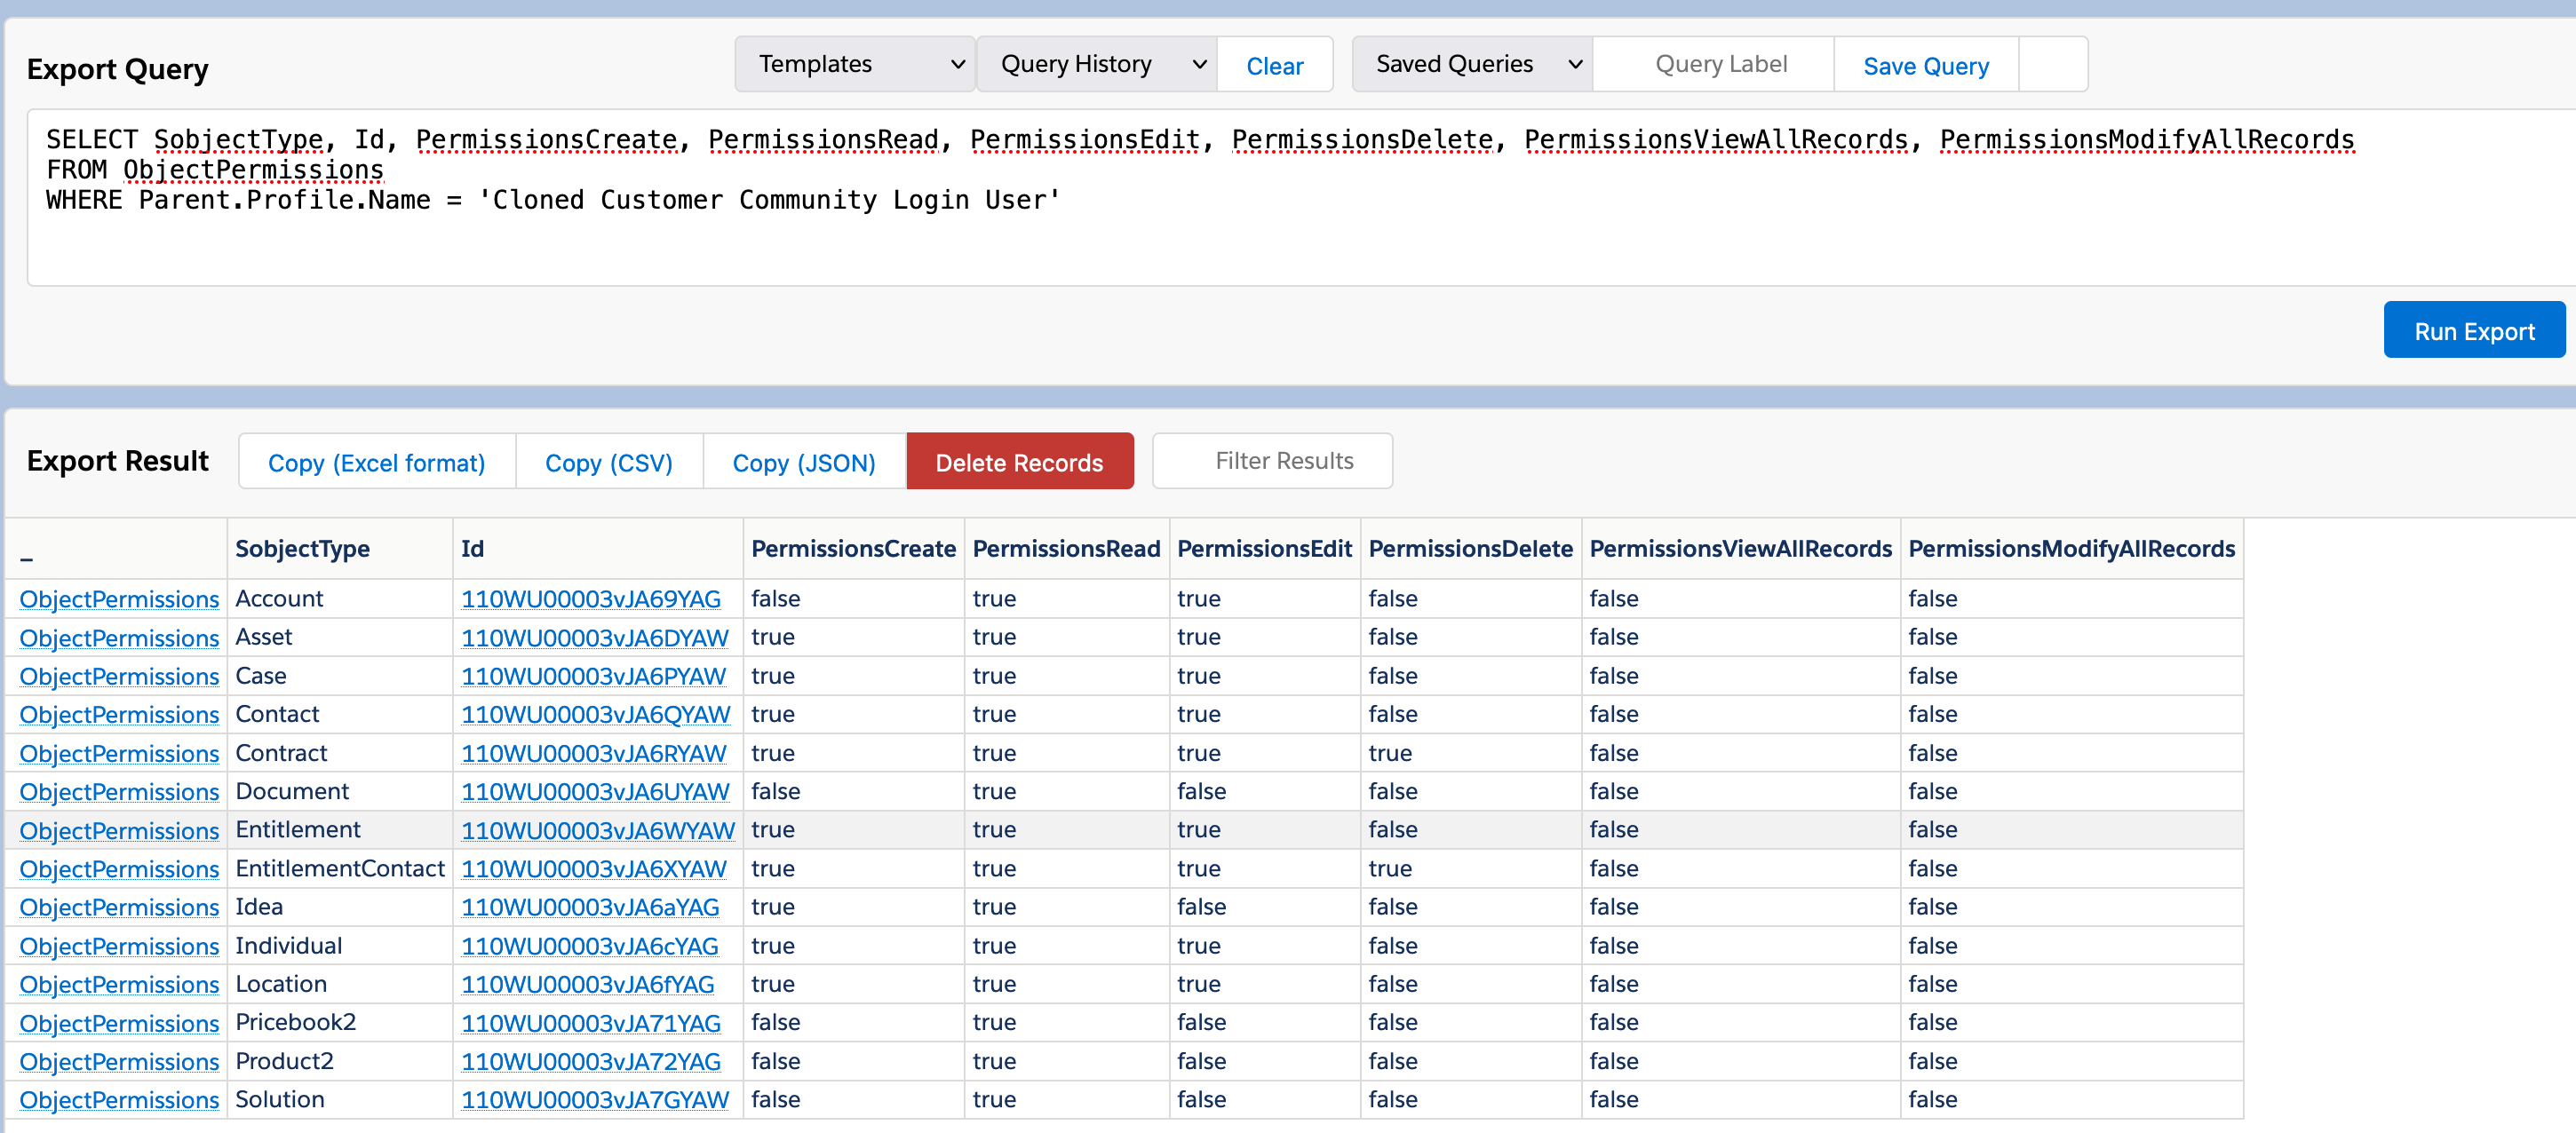Click the PermissionsDelete column header
Screen dimensions: 2576x1133
(x=1469, y=549)
